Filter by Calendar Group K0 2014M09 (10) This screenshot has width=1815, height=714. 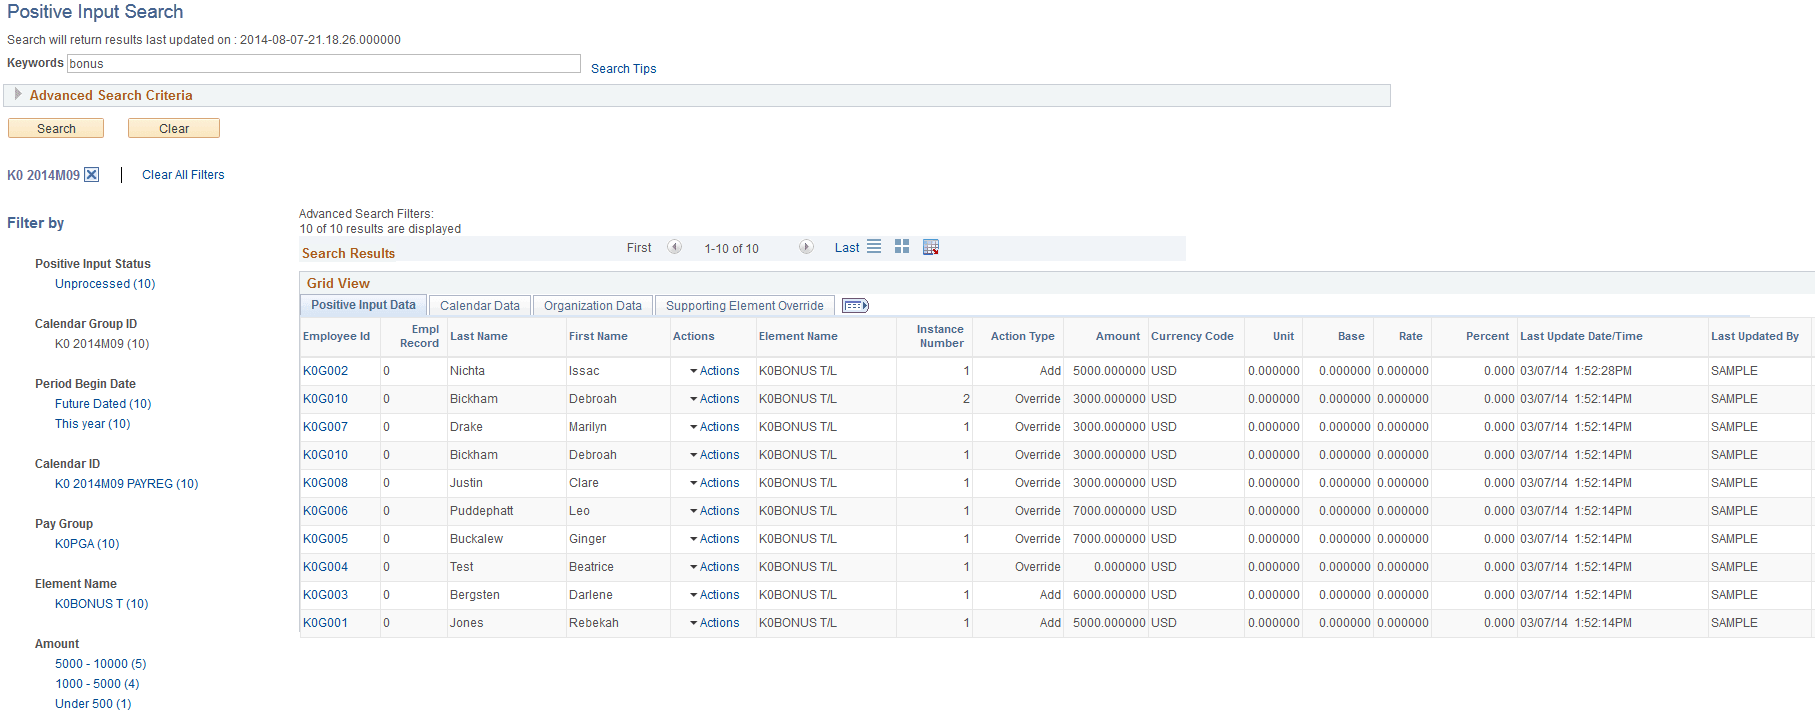(x=102, y=344)
